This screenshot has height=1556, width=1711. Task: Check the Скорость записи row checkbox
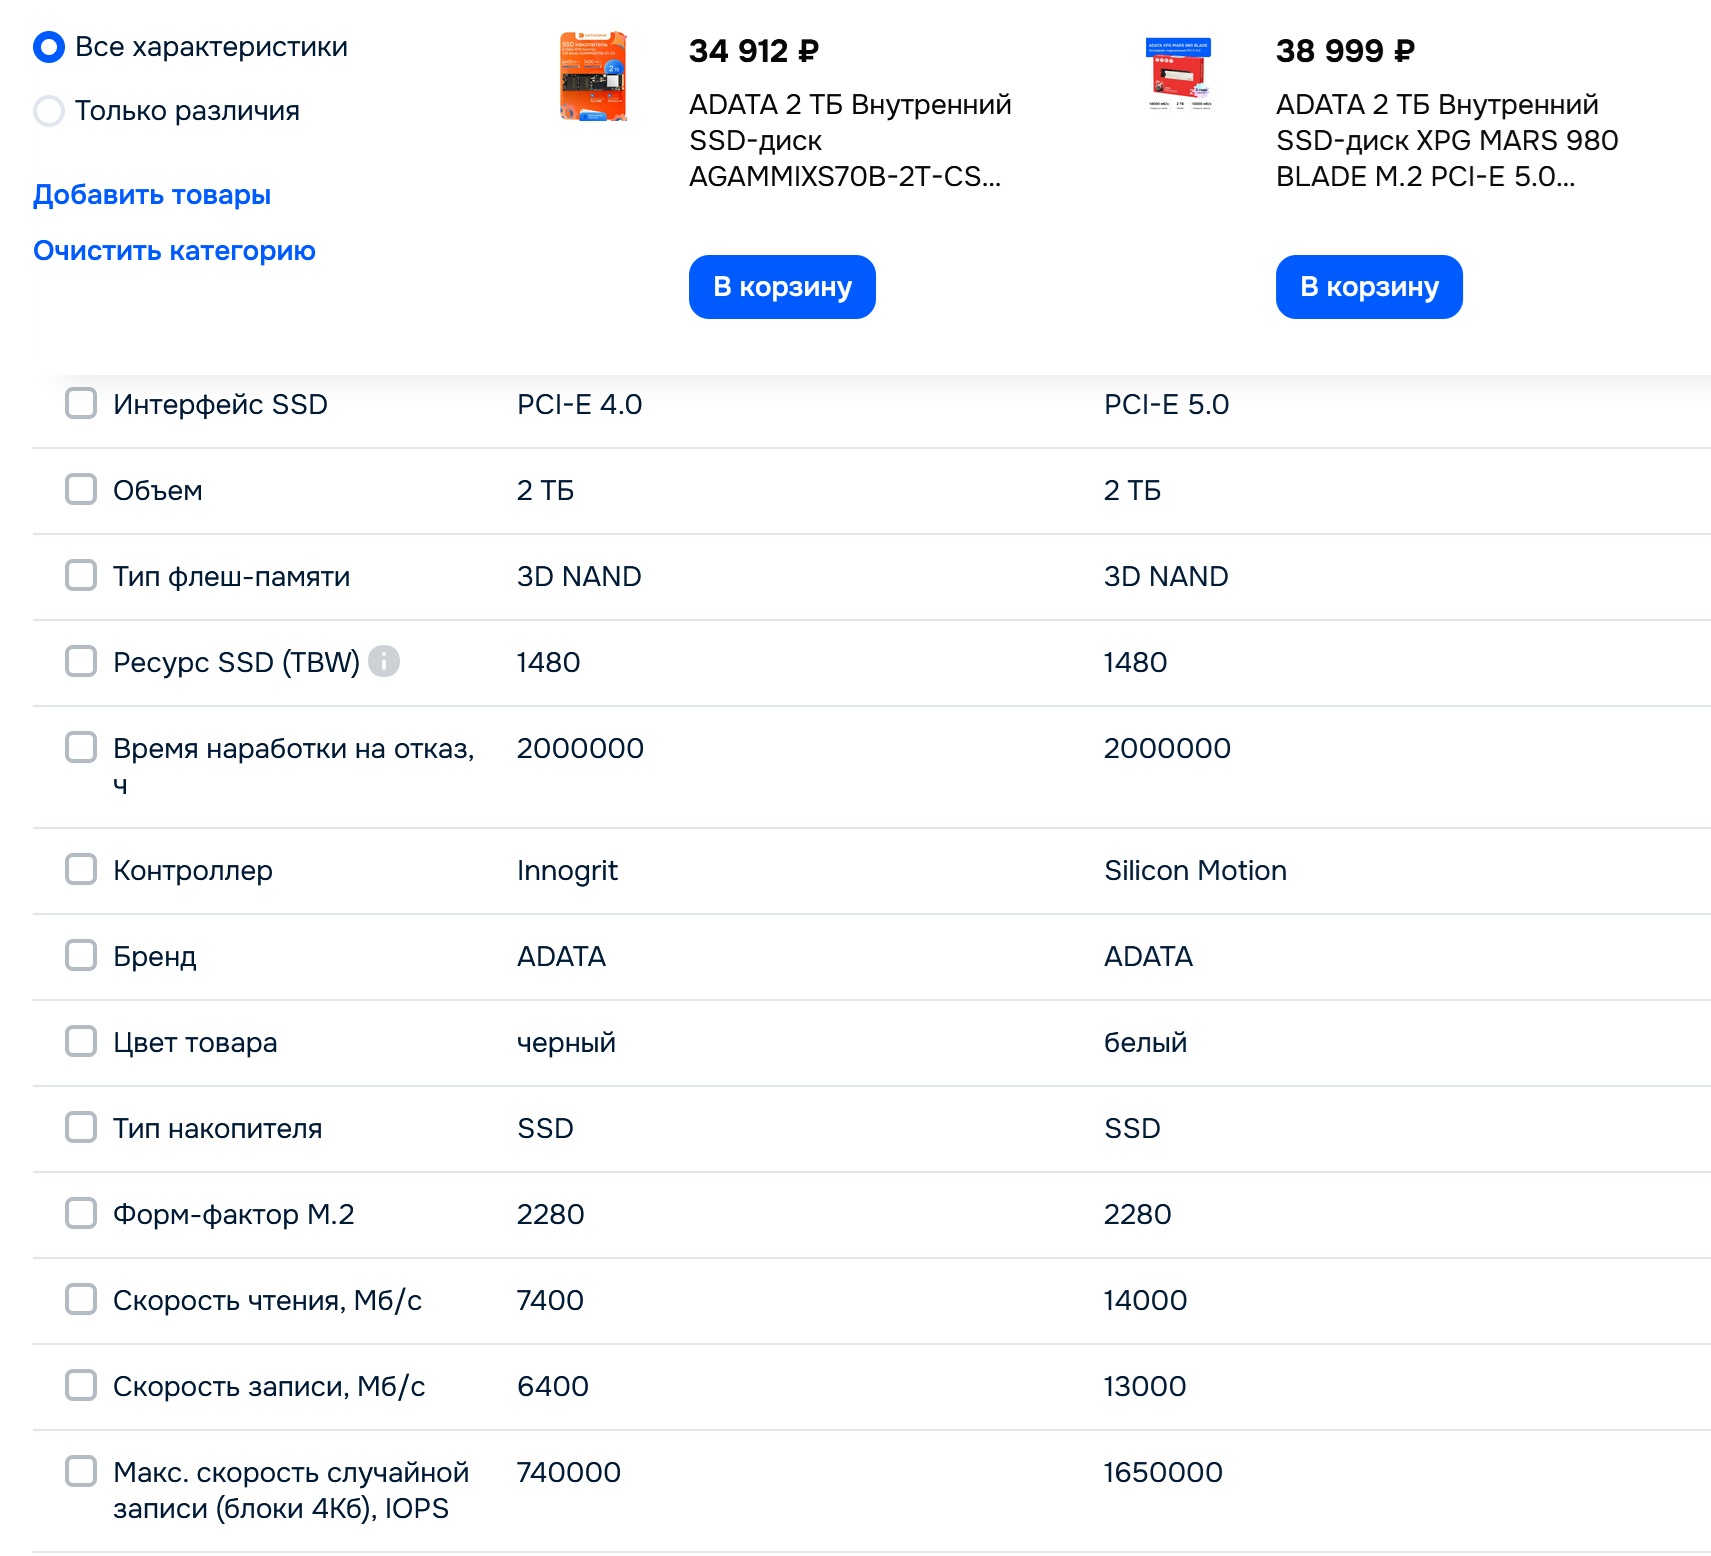[81, 1386]
